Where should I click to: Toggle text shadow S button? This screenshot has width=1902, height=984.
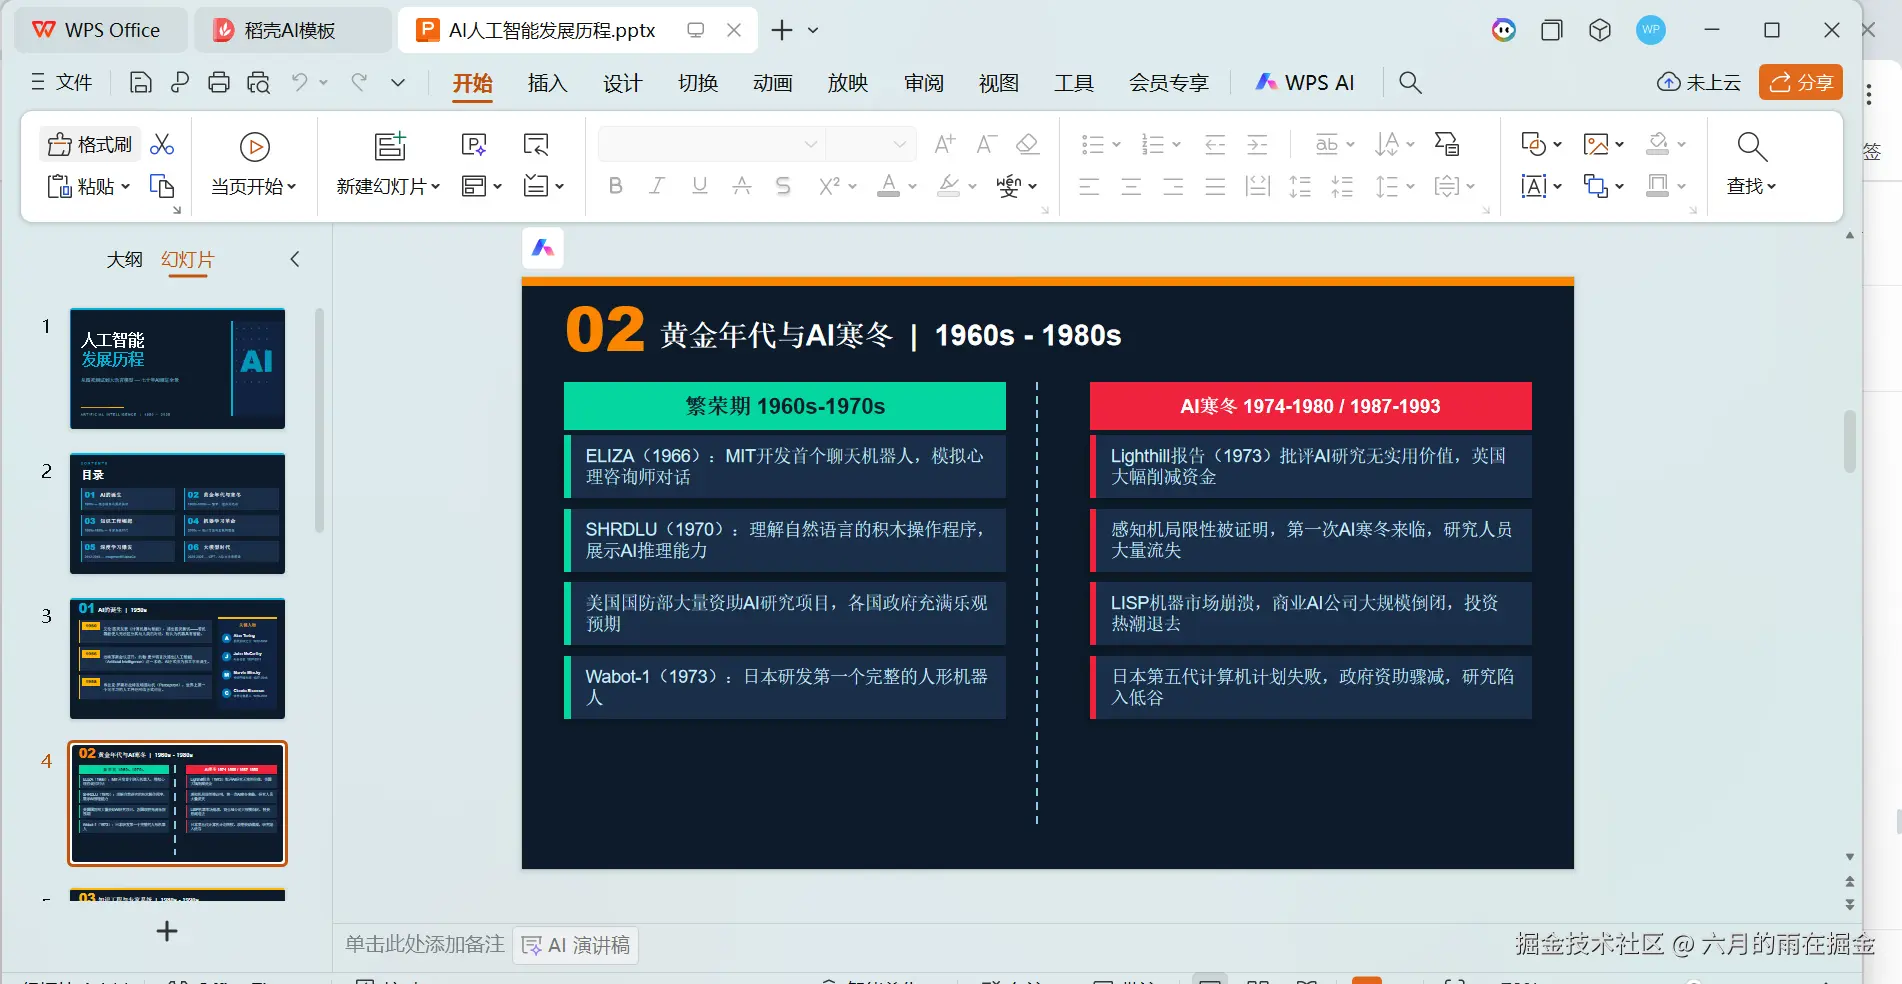783,186
